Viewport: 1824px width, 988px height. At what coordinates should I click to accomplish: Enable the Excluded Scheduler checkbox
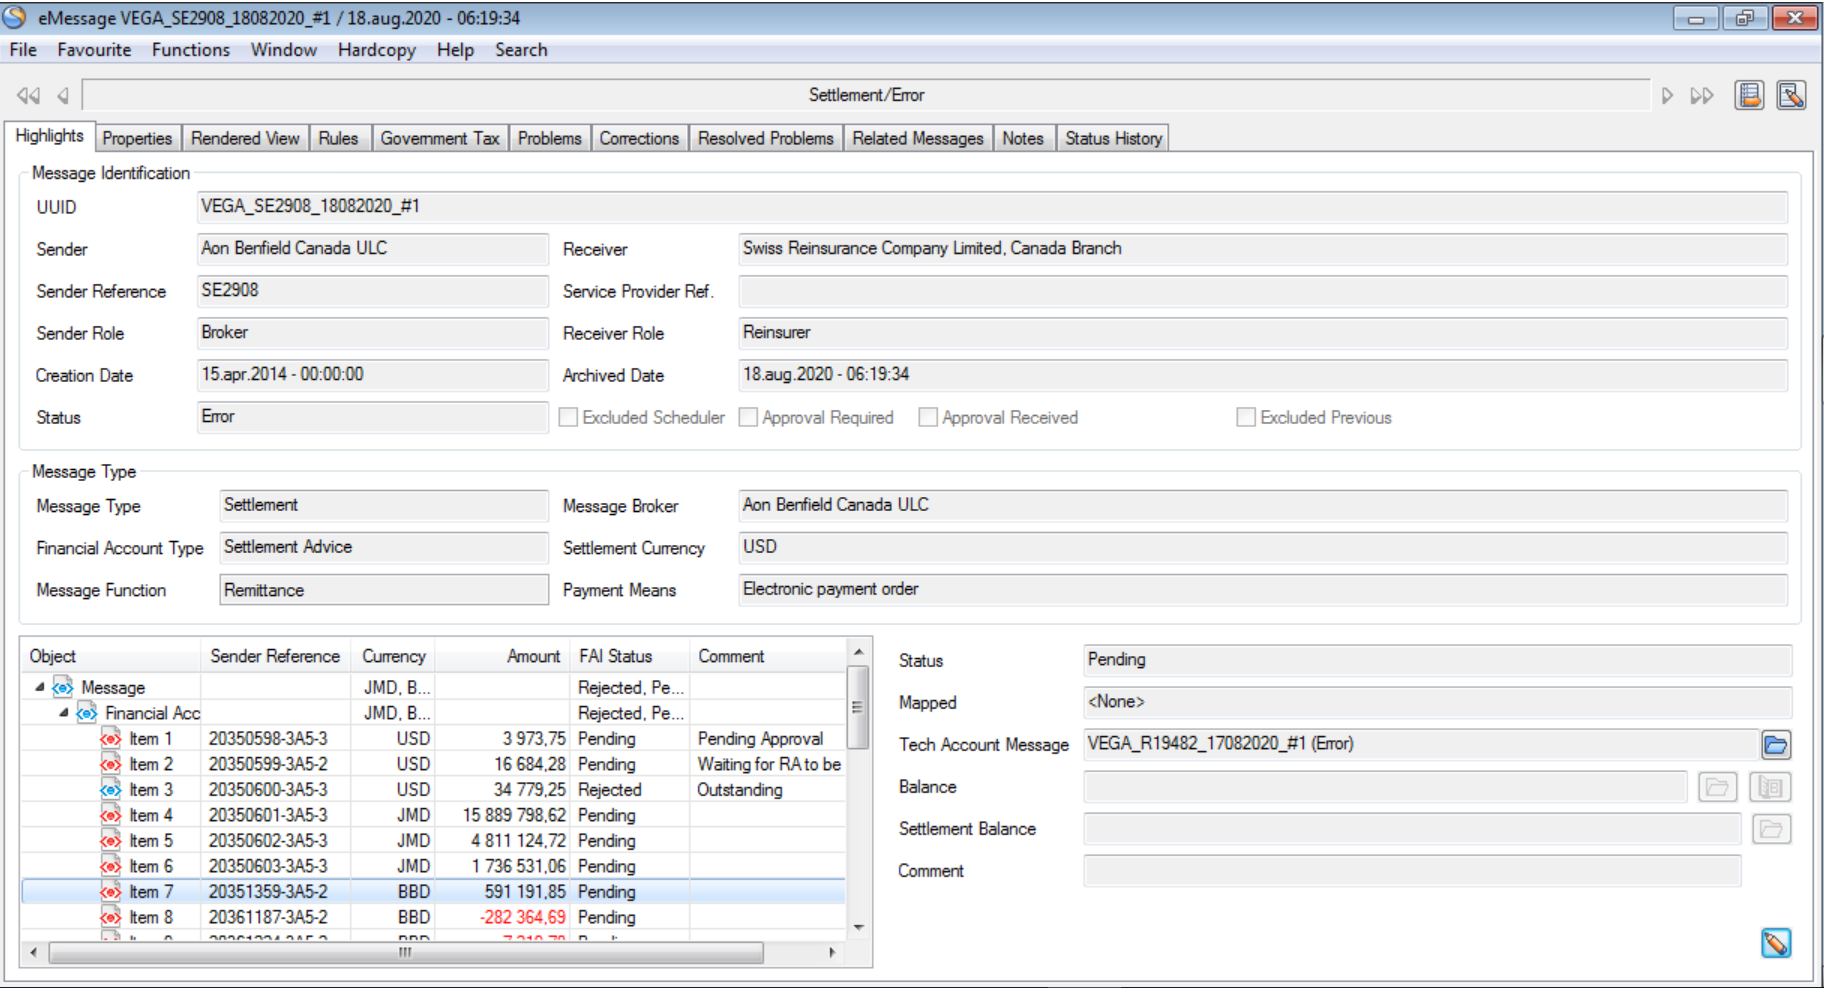click(x=569, y=418)
